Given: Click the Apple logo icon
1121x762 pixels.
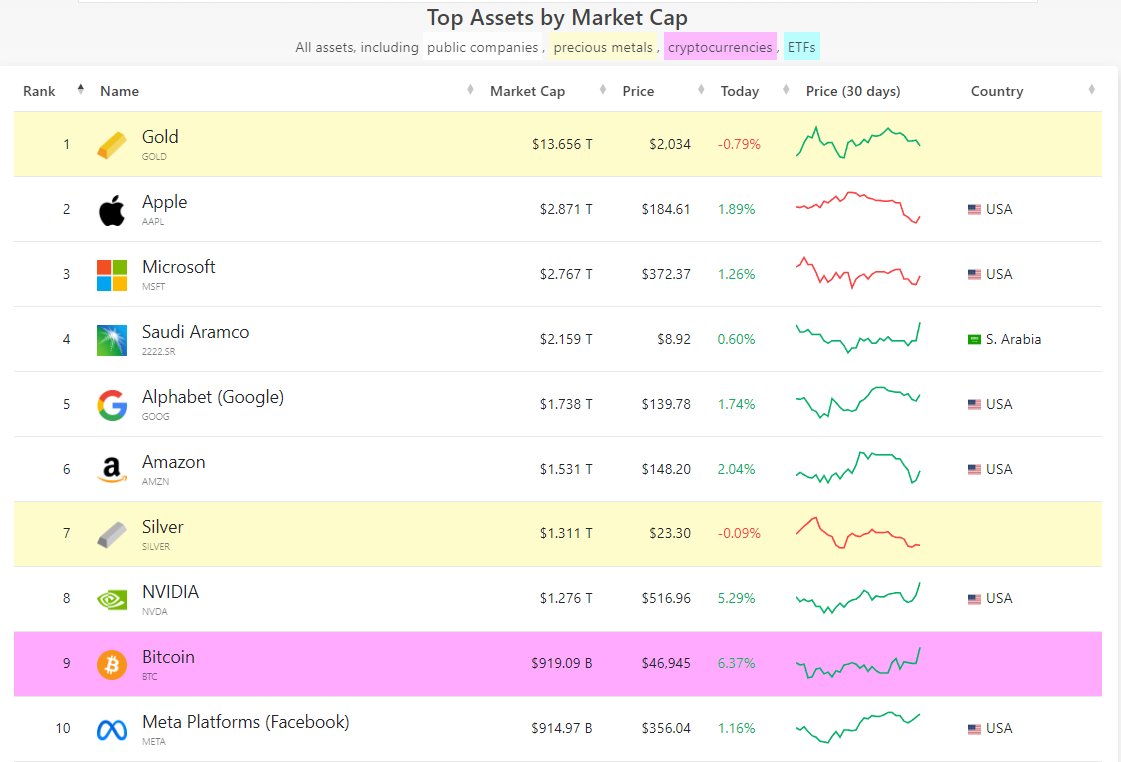Looking at the screenshot, I should click(x=112, y=210).
